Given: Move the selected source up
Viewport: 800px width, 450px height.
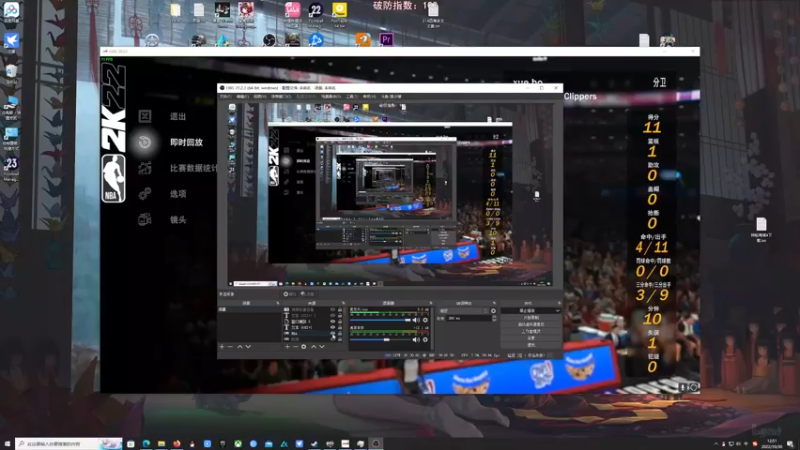Looking at the screenshot, I should pyautogui.click(x=313, y=347).
